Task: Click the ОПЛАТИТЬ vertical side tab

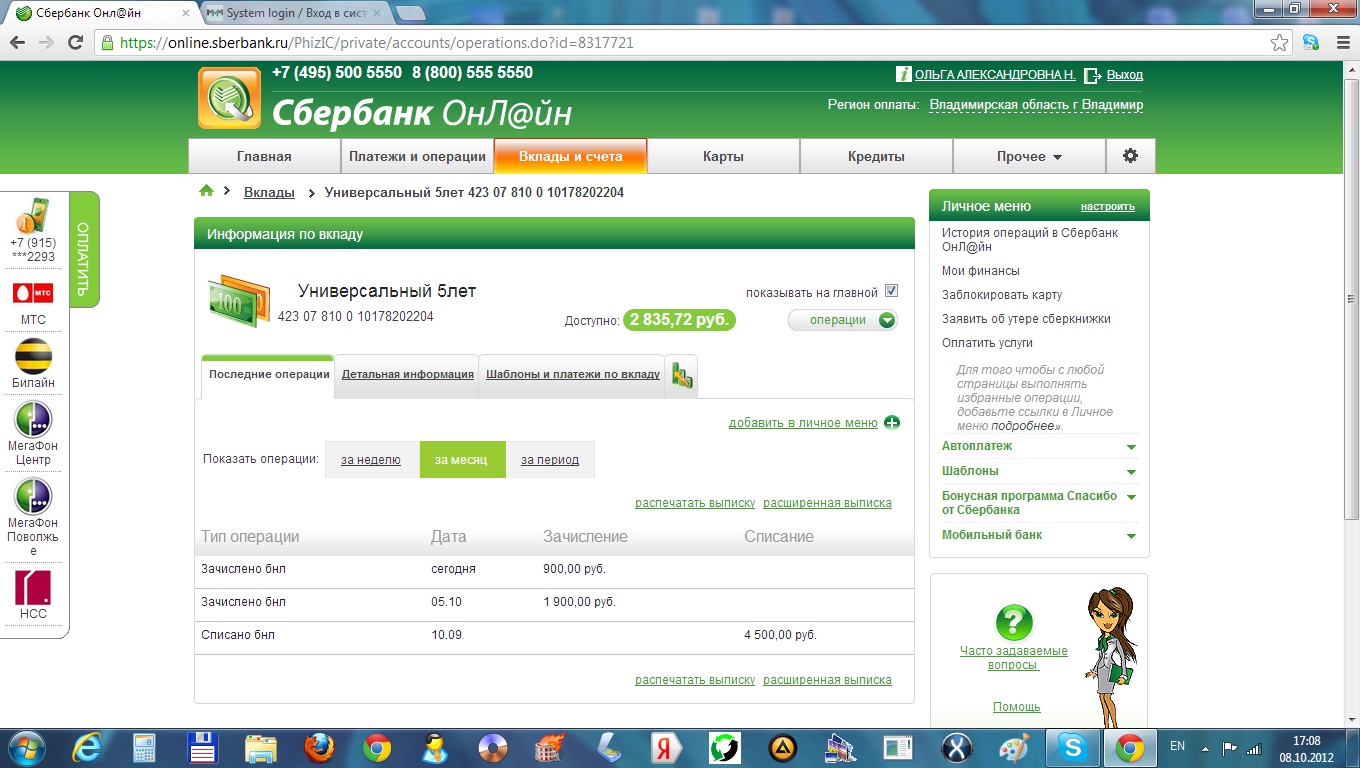Action: [83, 250]
